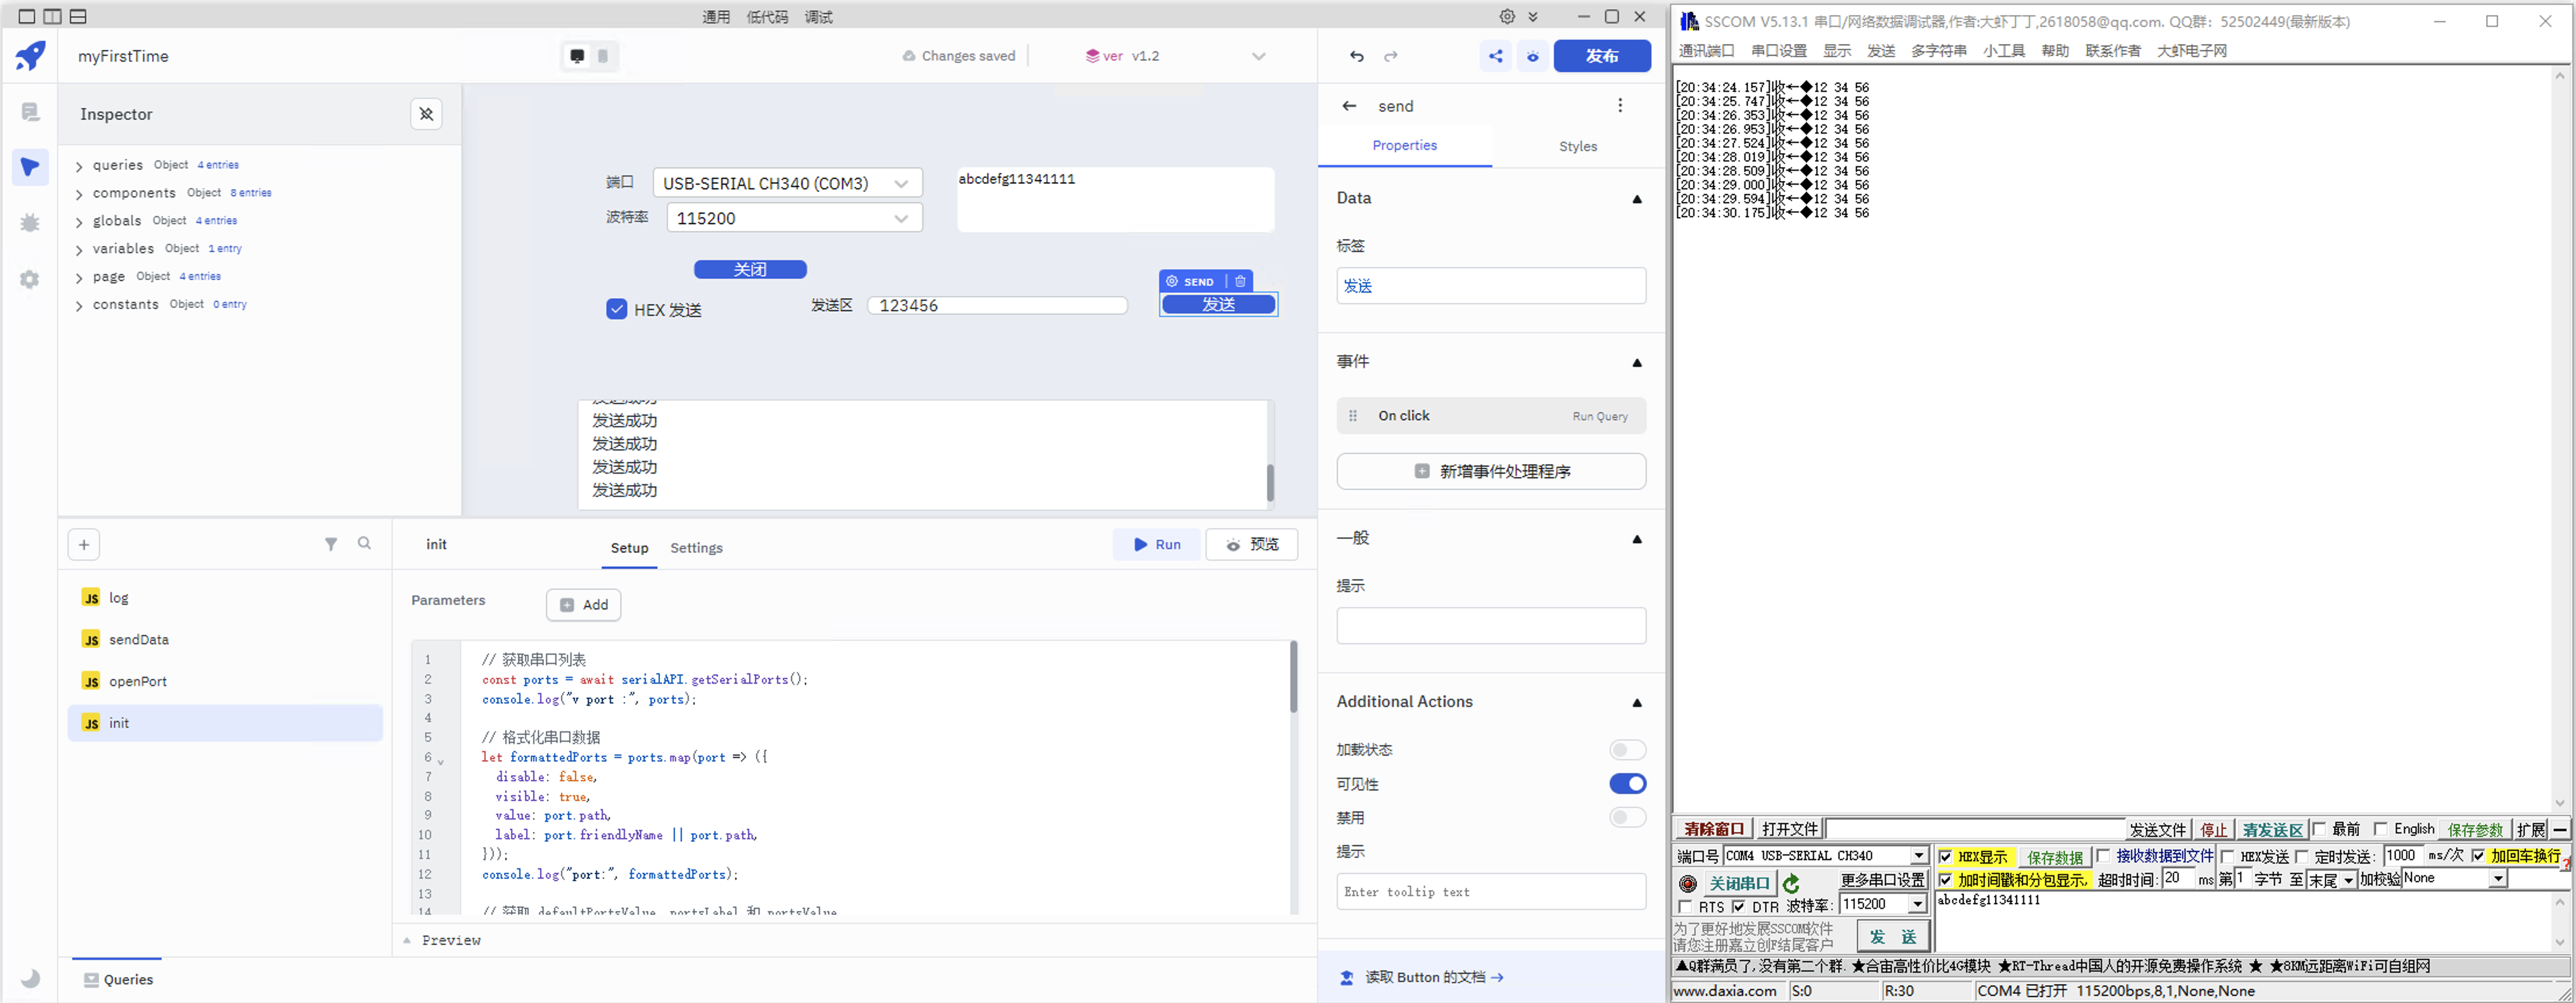
Task: Search queries with magnifier icon
Action: (x=364, y=544)
